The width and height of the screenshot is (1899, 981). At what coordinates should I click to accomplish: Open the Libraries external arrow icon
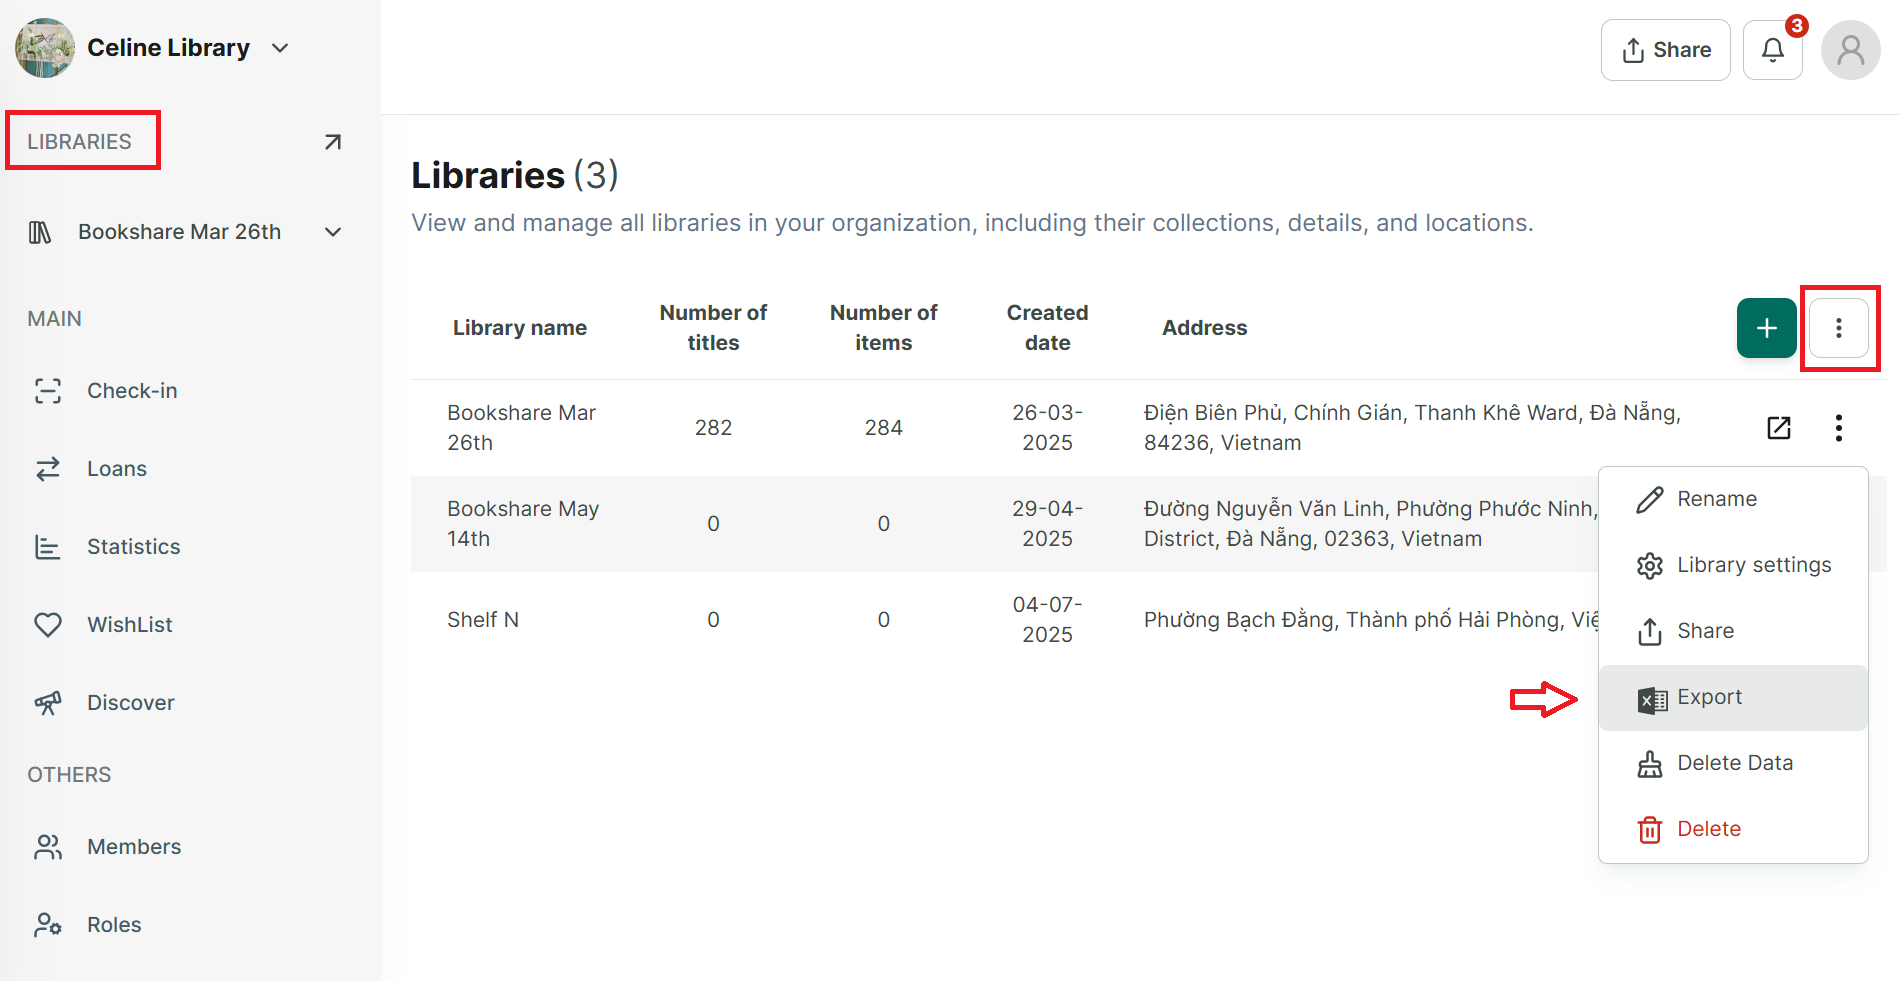tap(333, 142)
